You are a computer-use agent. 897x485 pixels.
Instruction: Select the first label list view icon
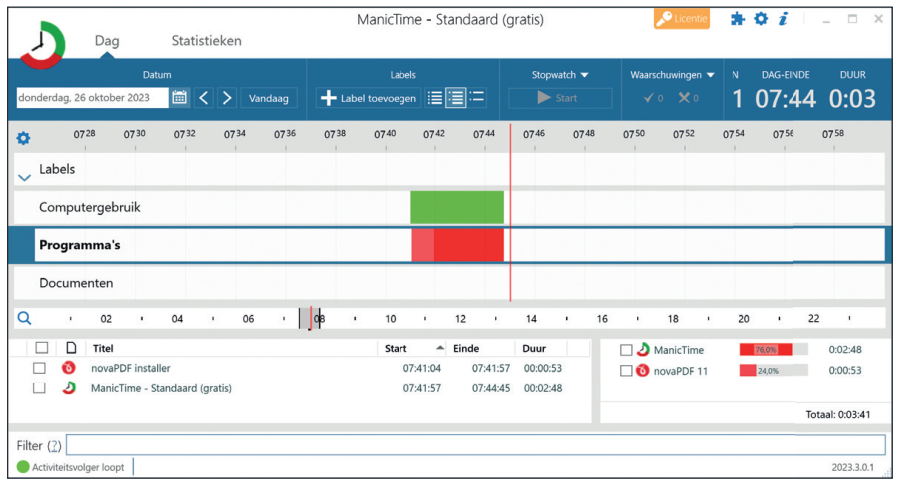coord(435,98)
